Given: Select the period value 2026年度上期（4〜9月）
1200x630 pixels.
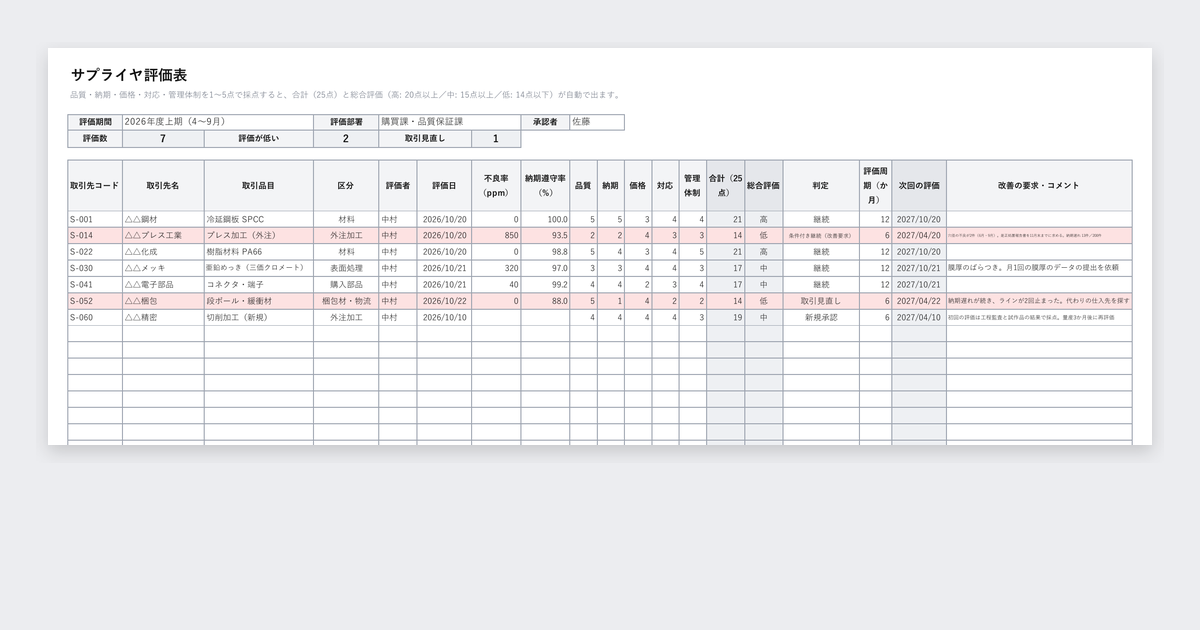Looking at the screenshot, I should click(x=218, y=122).
